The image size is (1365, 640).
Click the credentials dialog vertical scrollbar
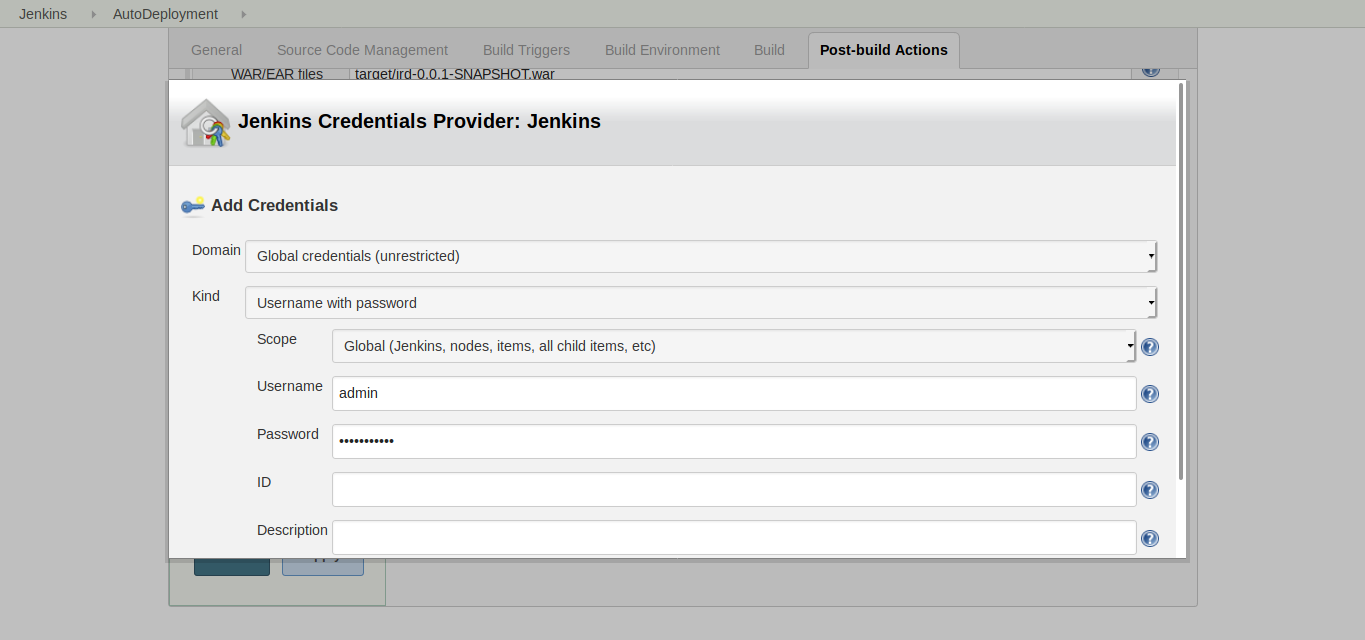point(1182,280)
